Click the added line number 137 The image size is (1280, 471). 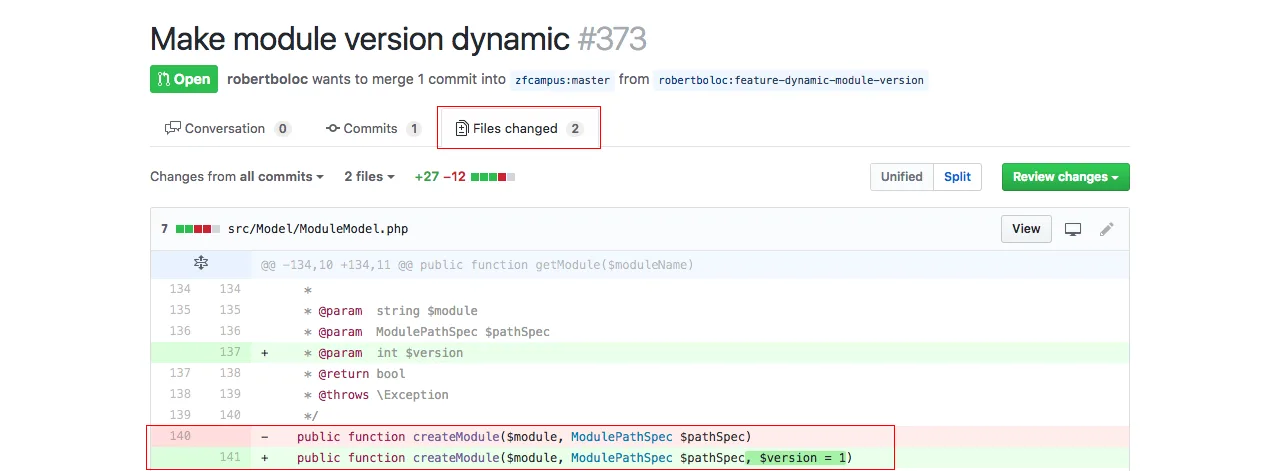tap(230, 352)
